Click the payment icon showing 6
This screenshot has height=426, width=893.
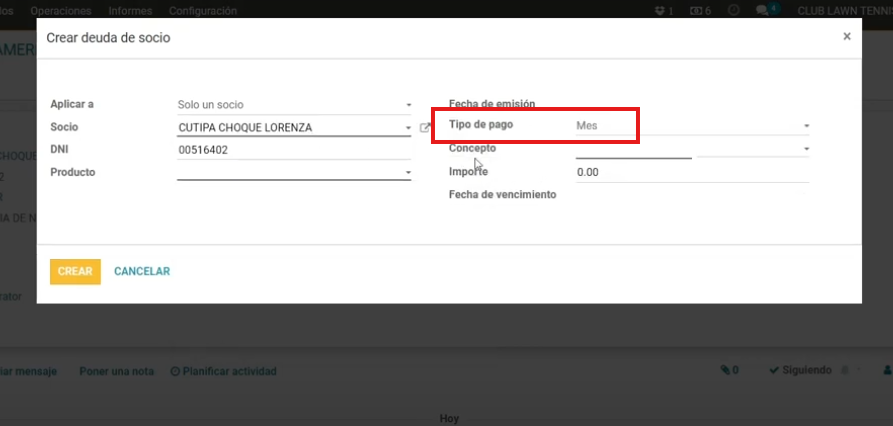pyautogui.click(x=700, y=11)
